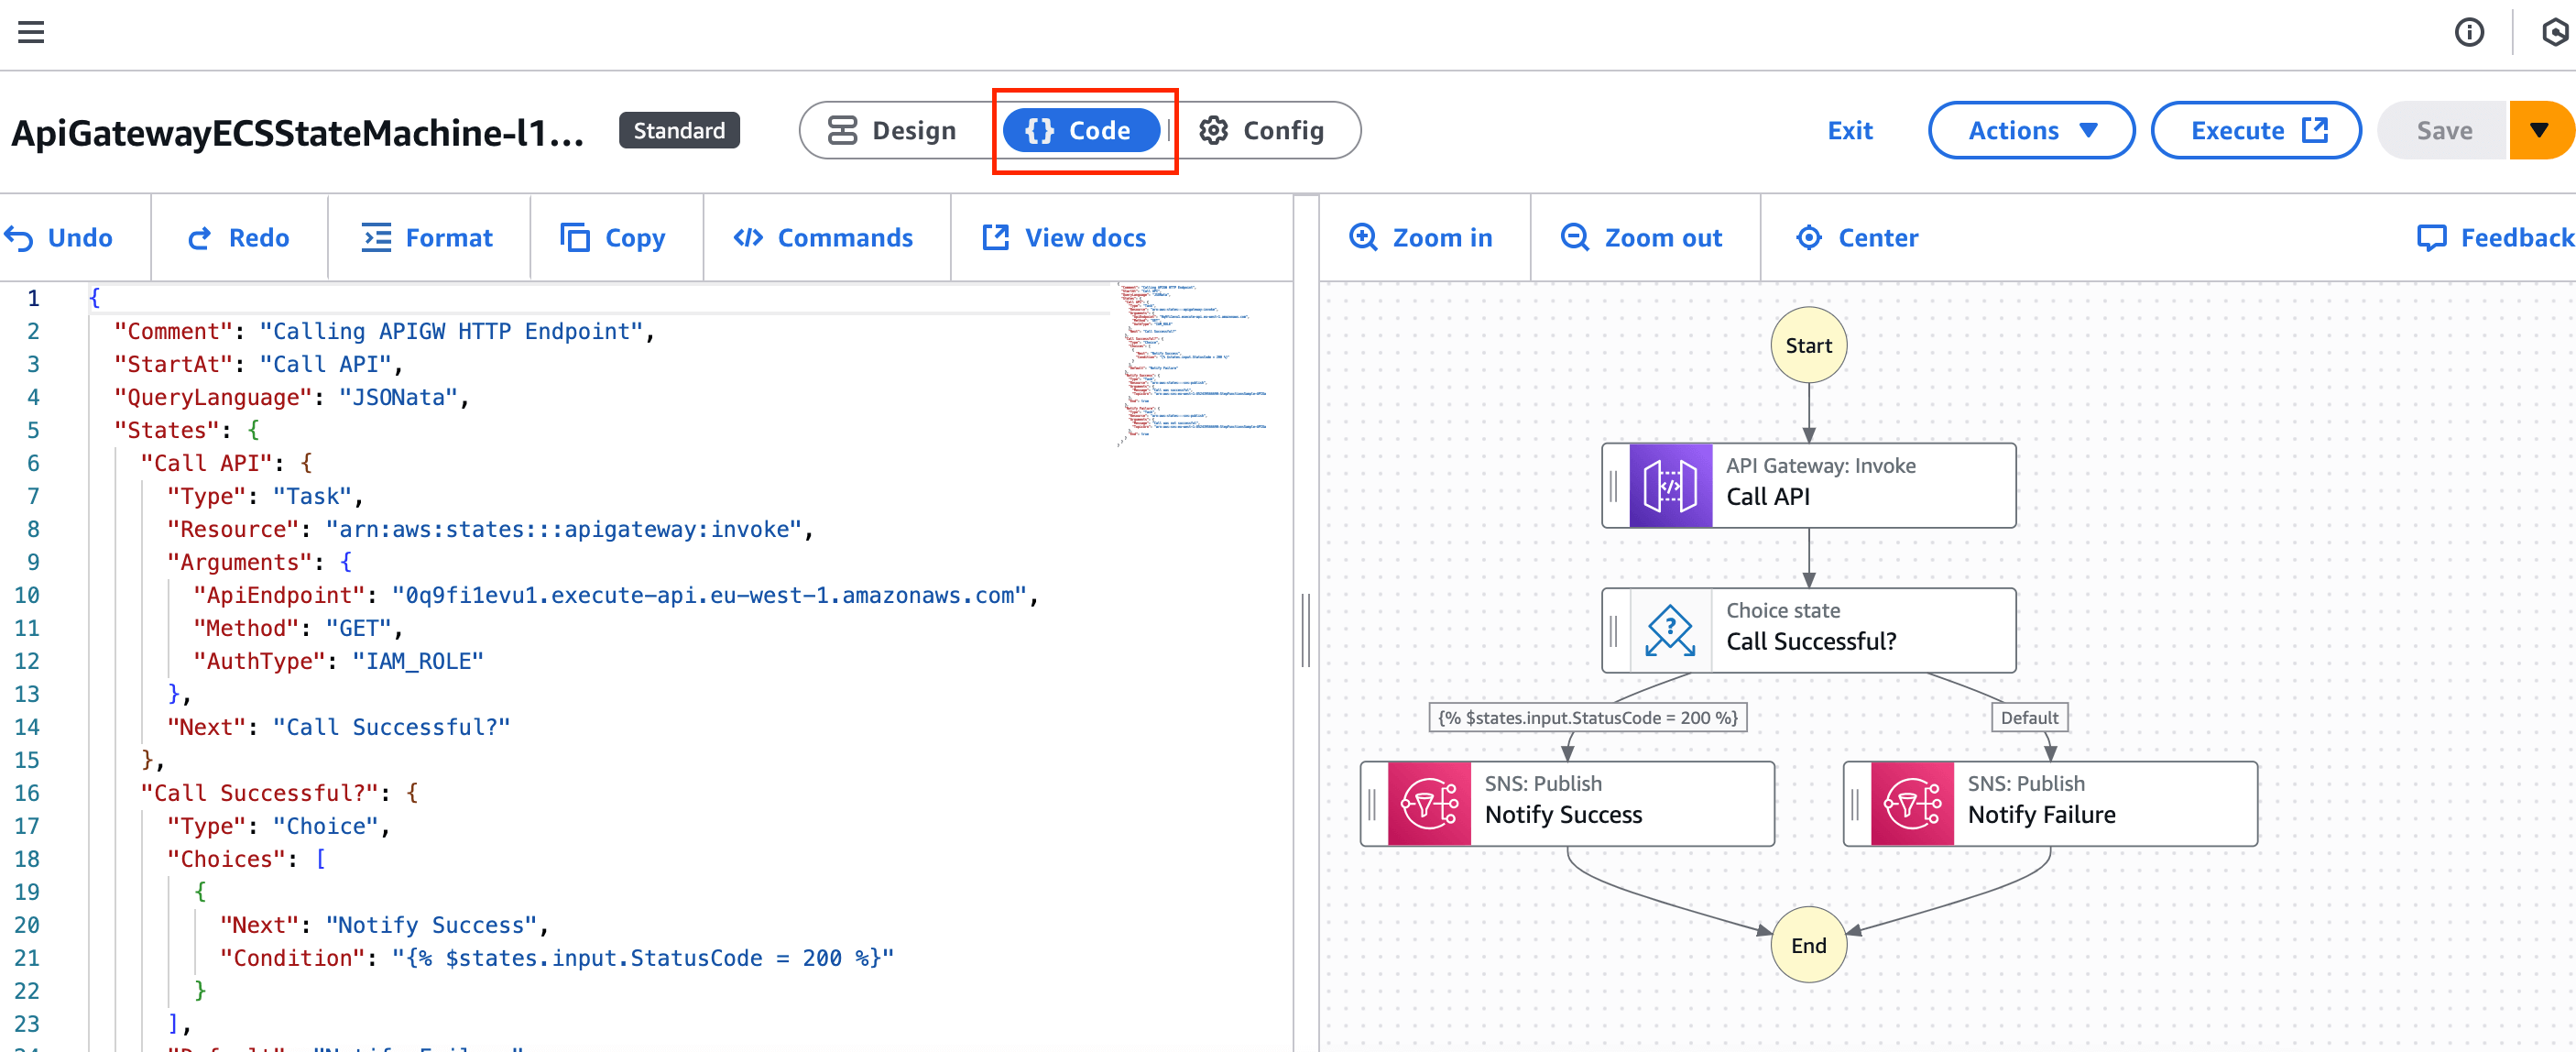Image resolution: width=2576 pixels, height=1052 pixels.
Task: Switch to Config mode
Action: (1262, 131)
